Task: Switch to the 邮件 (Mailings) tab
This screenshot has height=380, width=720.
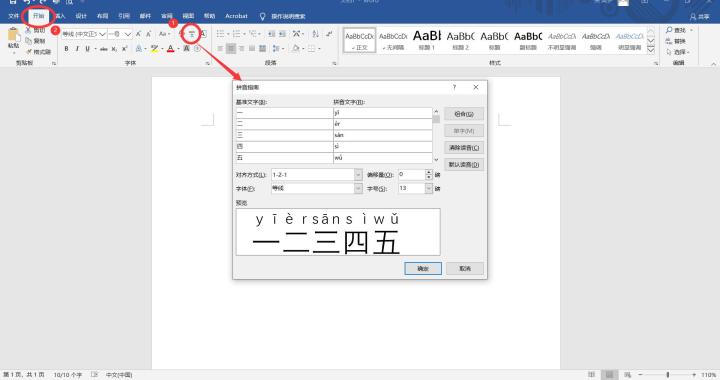Action: coord(145,16)
